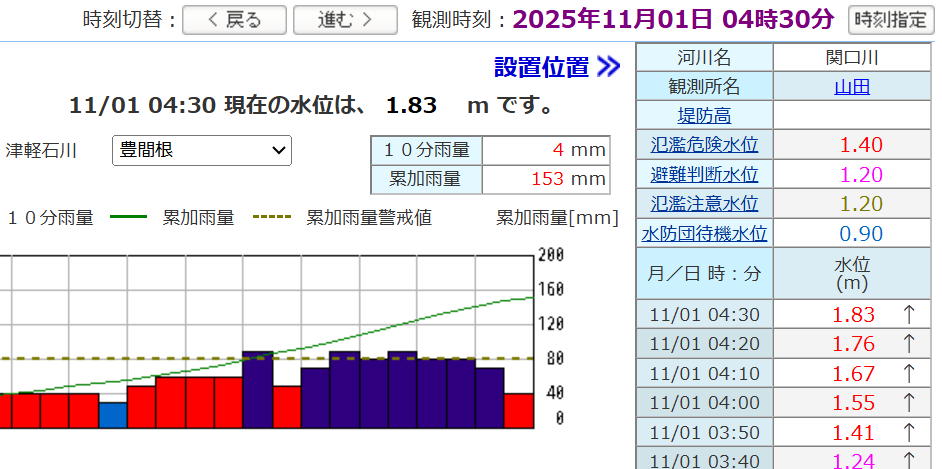Open the 山田 station link

tap(852, 88)
